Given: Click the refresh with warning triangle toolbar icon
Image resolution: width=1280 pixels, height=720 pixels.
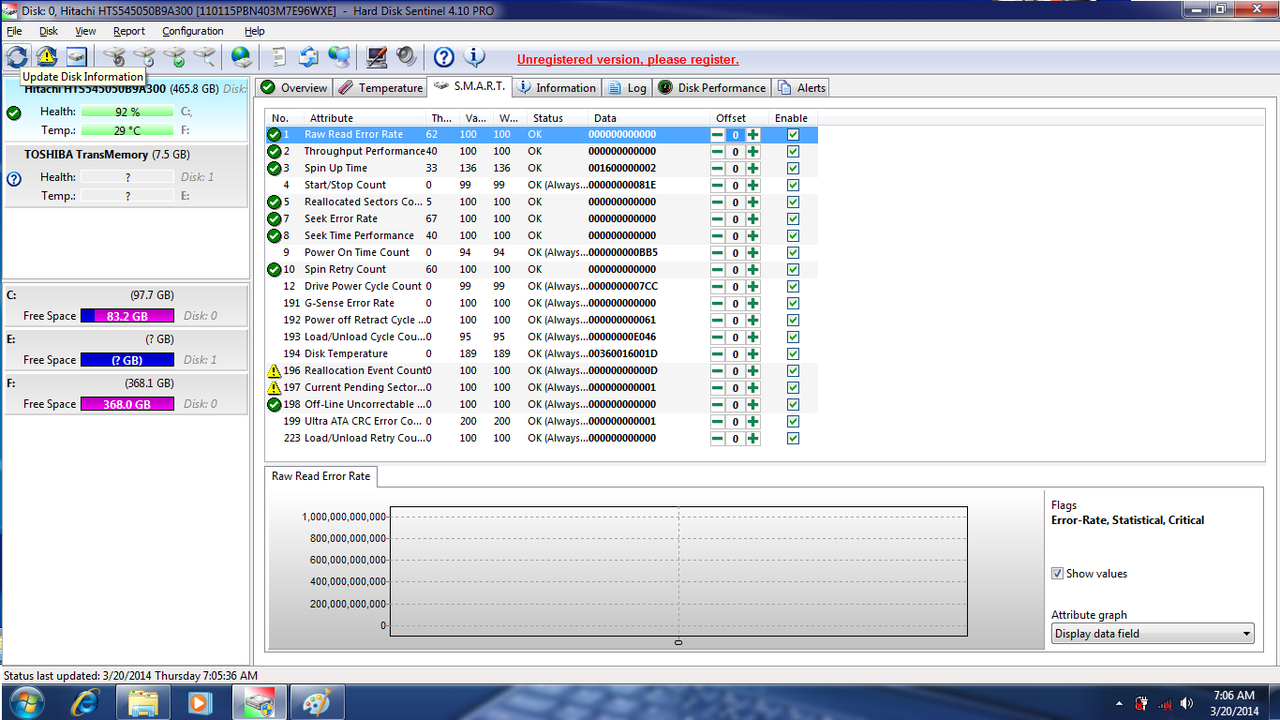Looking at the screenshot, I should 47,57.
